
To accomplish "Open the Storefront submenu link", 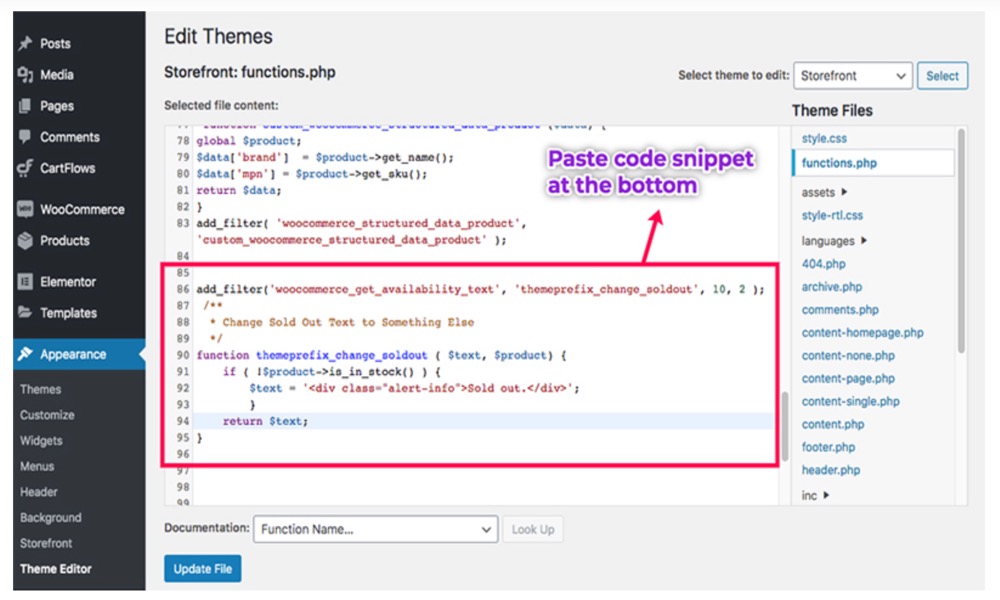I will (46, 543).
